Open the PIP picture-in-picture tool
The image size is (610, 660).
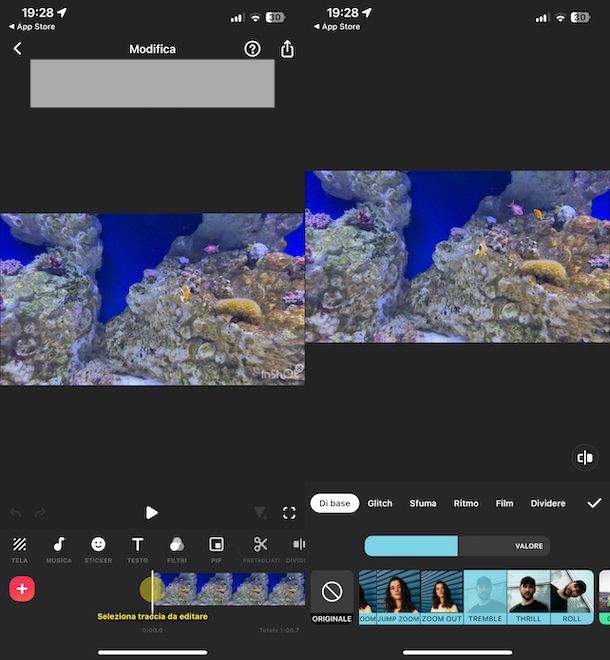point(216,550)
